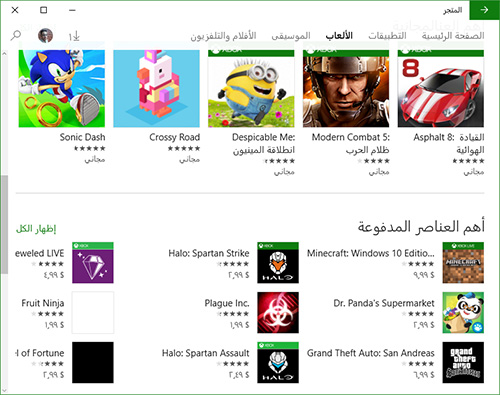
Task: Click the search magnifier icon
Action: pyautogui.click(x=15, y=35)
